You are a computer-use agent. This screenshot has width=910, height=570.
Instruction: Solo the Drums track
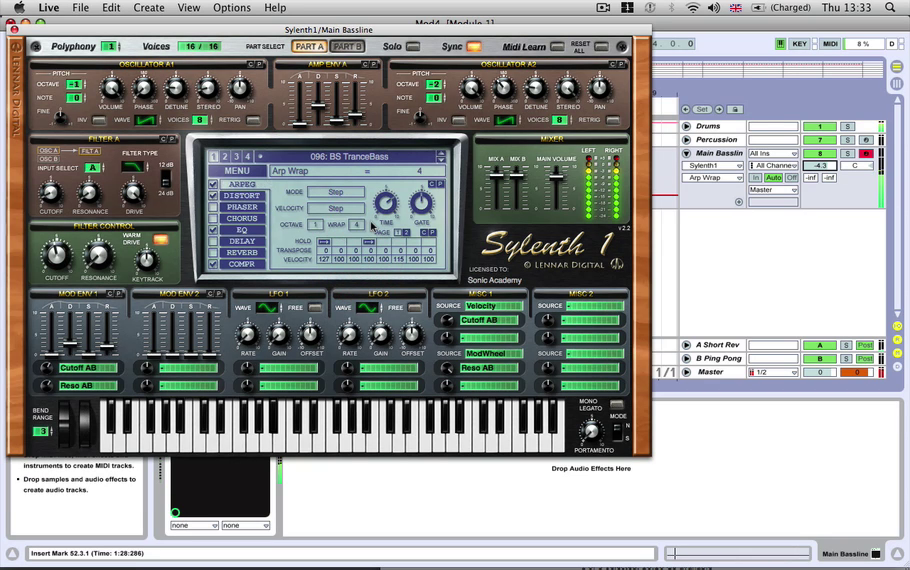847,126
